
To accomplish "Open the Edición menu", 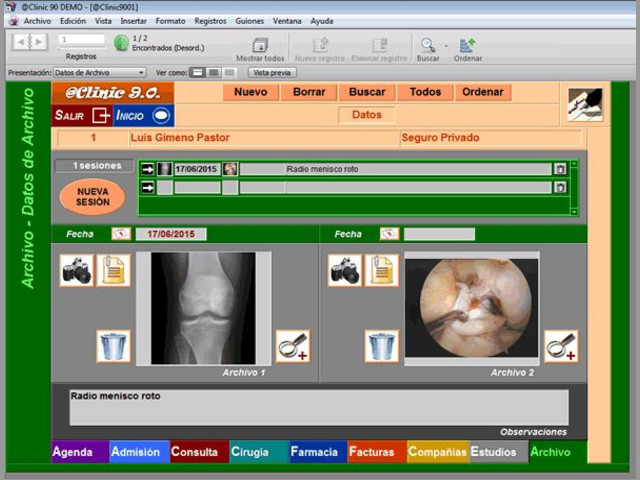I will click(x=73, y=21).
